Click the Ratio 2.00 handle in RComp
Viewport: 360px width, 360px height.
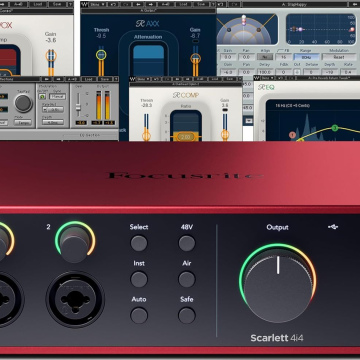point(185,137)
